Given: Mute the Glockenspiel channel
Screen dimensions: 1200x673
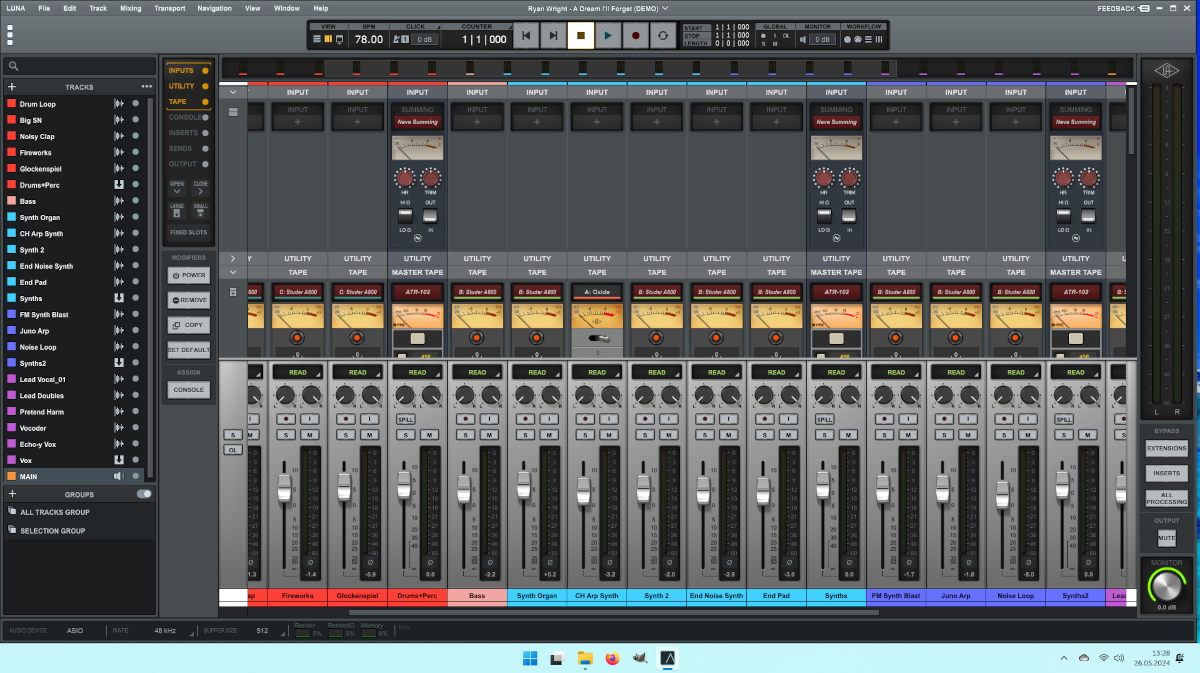Looking at the screenshot, I should pyautogui.click(x=369, y=434).
